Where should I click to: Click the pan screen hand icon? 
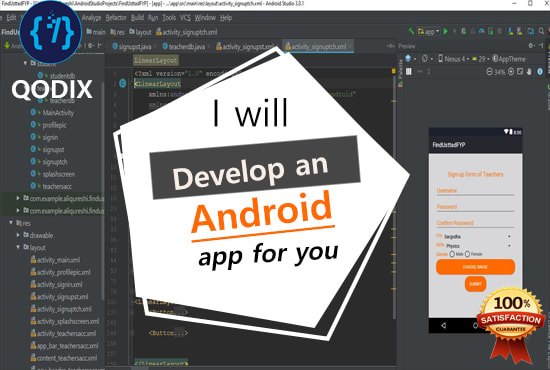(529, 72)
